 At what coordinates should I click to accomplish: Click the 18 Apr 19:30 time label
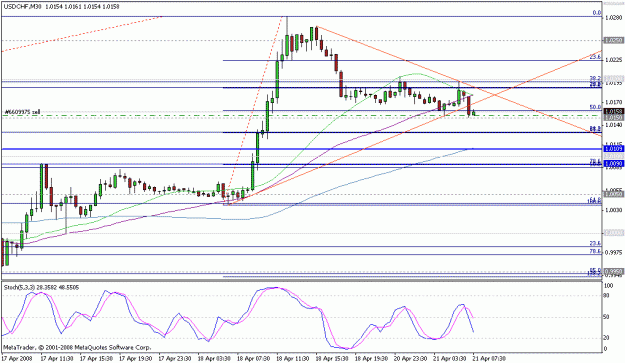pyautogui.click(x=371, y=358)
